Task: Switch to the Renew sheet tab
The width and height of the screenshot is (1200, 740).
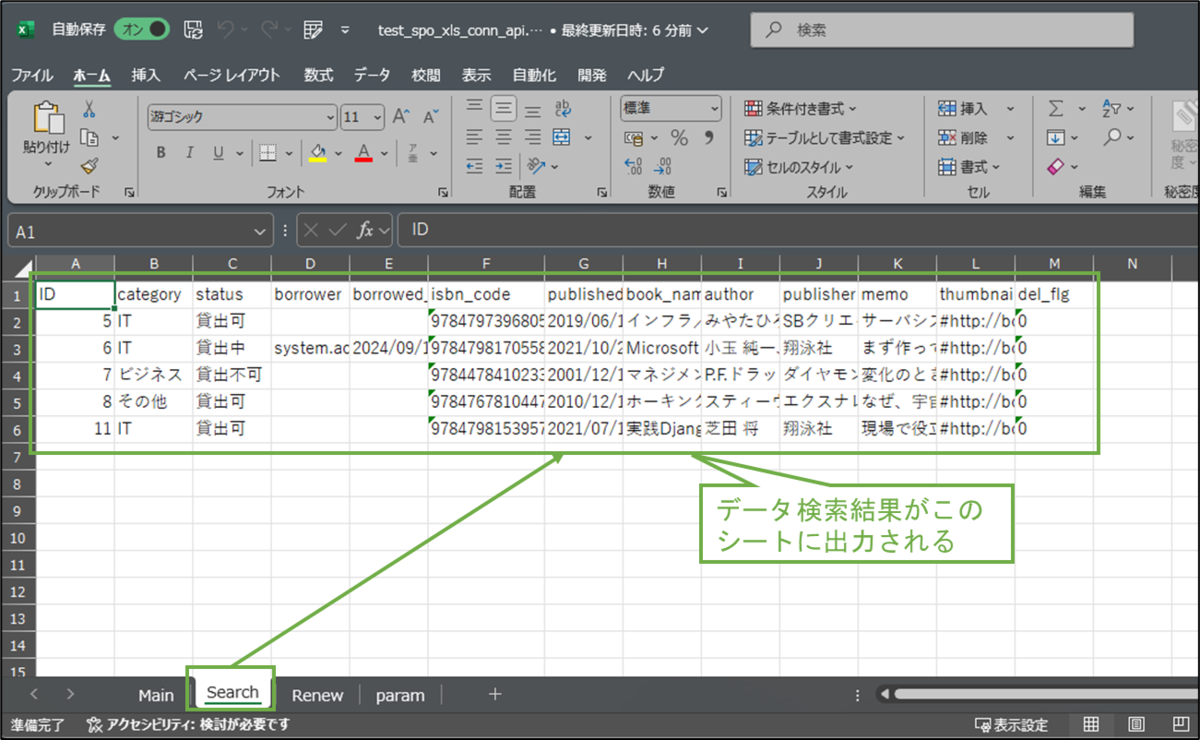Action: click(x=317, y=695)
